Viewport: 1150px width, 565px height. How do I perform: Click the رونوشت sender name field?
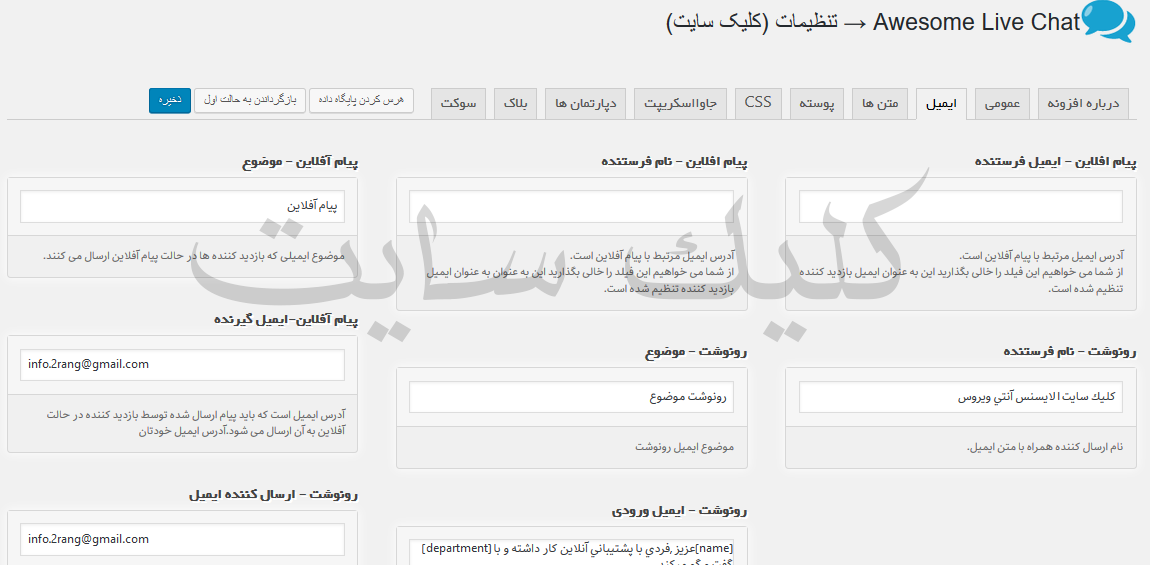960,397
